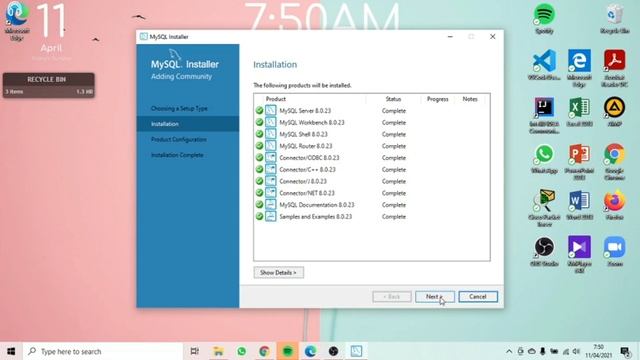The width and height of the screenshot is (640, 360).
Task: Select the MySQL Workbench 8.0.23 row
Action: [x=371, y=122]
